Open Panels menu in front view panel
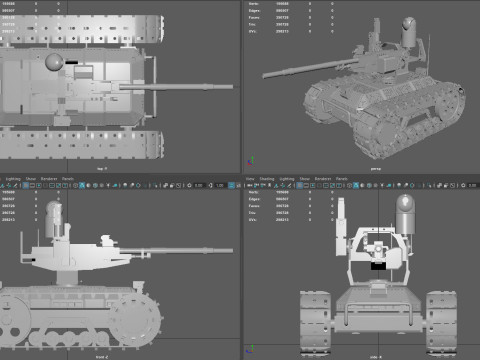This screenshot has height=360, width=480. point(68,179)
